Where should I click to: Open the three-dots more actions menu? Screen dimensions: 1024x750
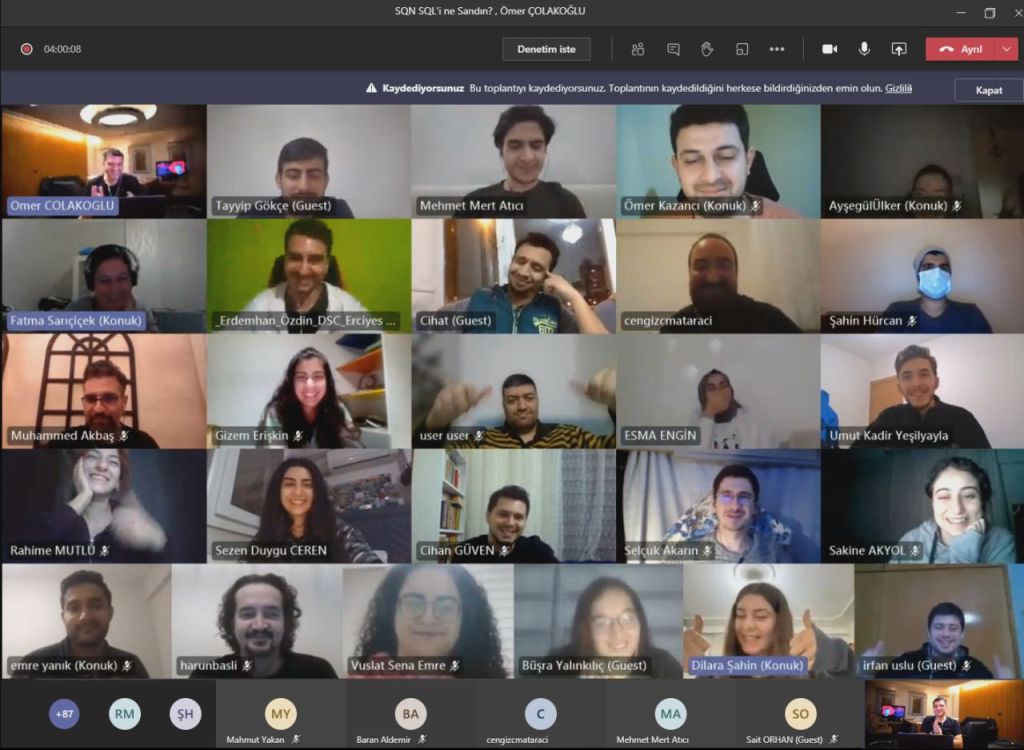click(777, 49)
